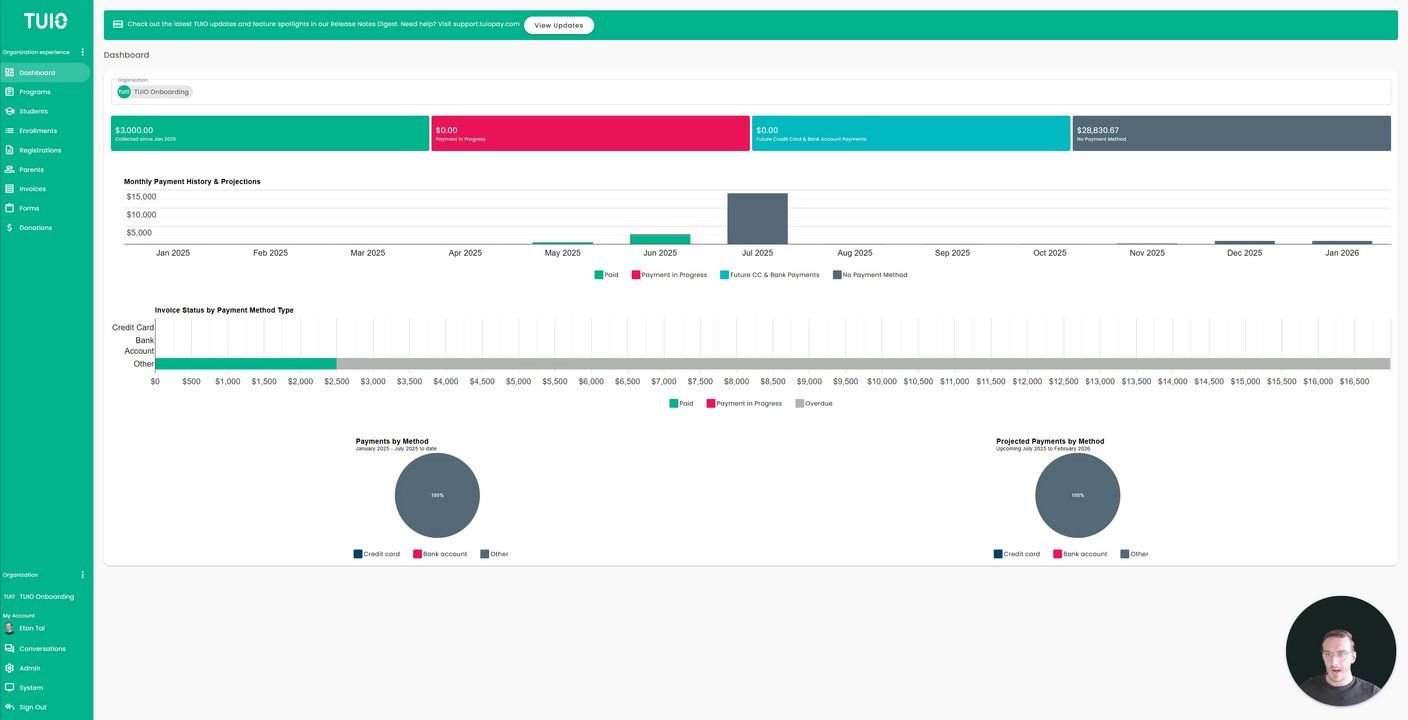The image size is (1408, 720).
Task: Open Invoices via its sidebar icon
Action: pos(9,189)
